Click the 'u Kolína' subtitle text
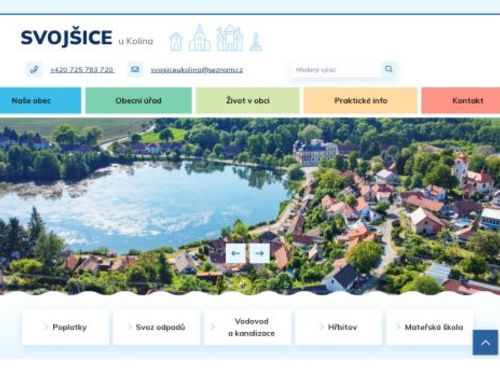The image size is (500, 375). point(136,41)
